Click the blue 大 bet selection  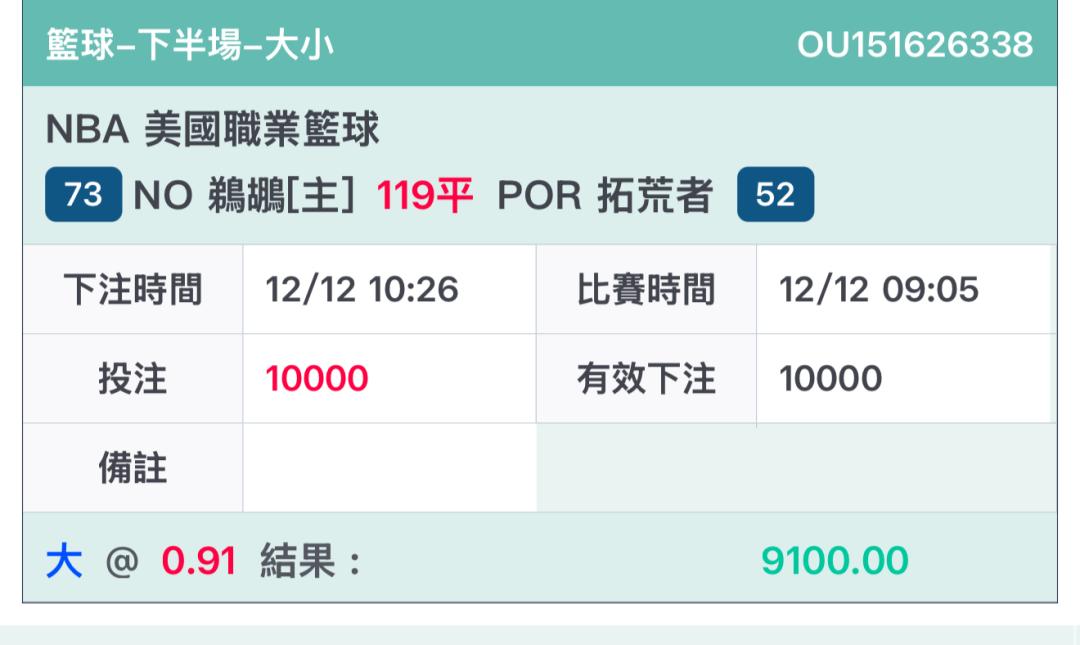(x=63, y=562)
